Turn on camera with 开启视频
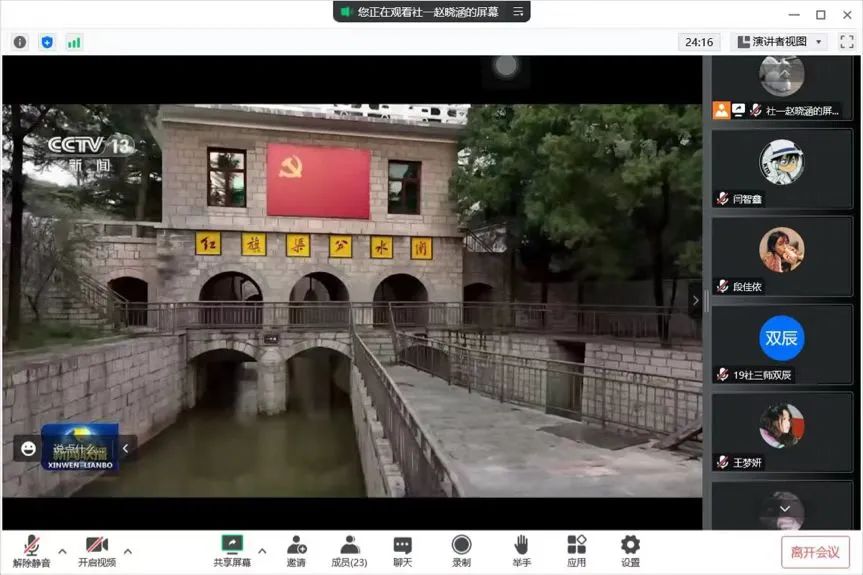This screenshot has height=575, width=863. (96, 550)
